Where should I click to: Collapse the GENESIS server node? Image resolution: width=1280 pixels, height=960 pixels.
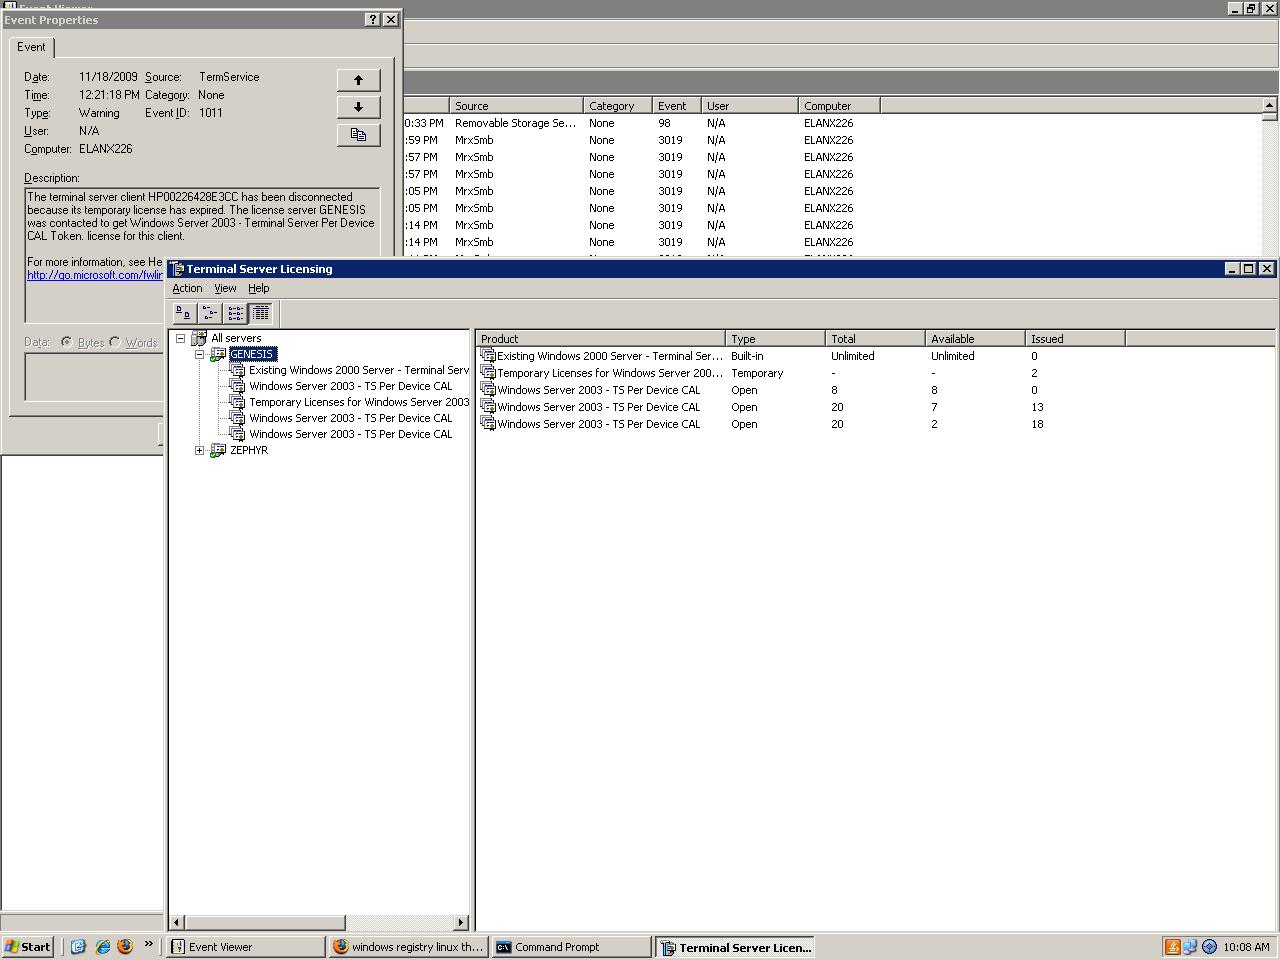click(x=199, y=354)
